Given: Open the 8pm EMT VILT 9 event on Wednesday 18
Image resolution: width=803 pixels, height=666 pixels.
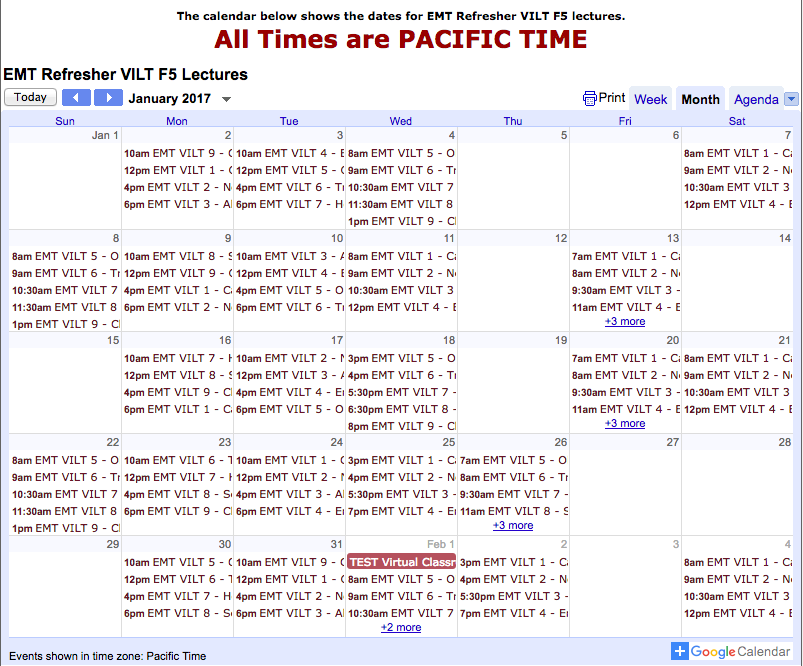Looking at the screenshot, I should coord(401,426).
